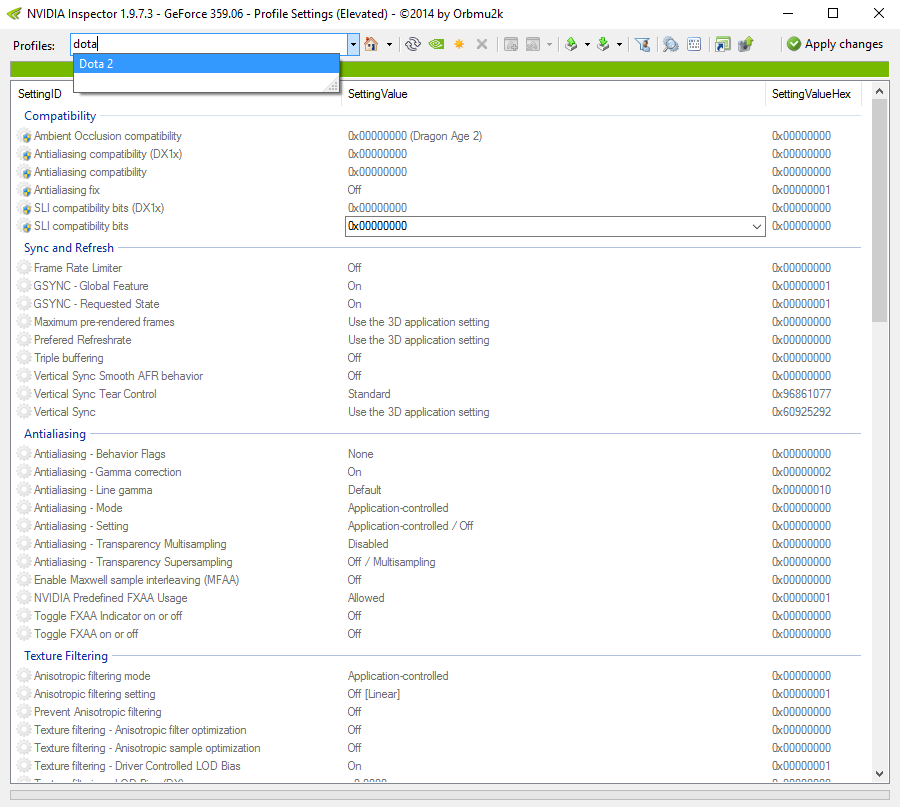
Task: Click the 'Application-controlled / Off' Antialiasing Setting value
Action: tap(410, 526)
